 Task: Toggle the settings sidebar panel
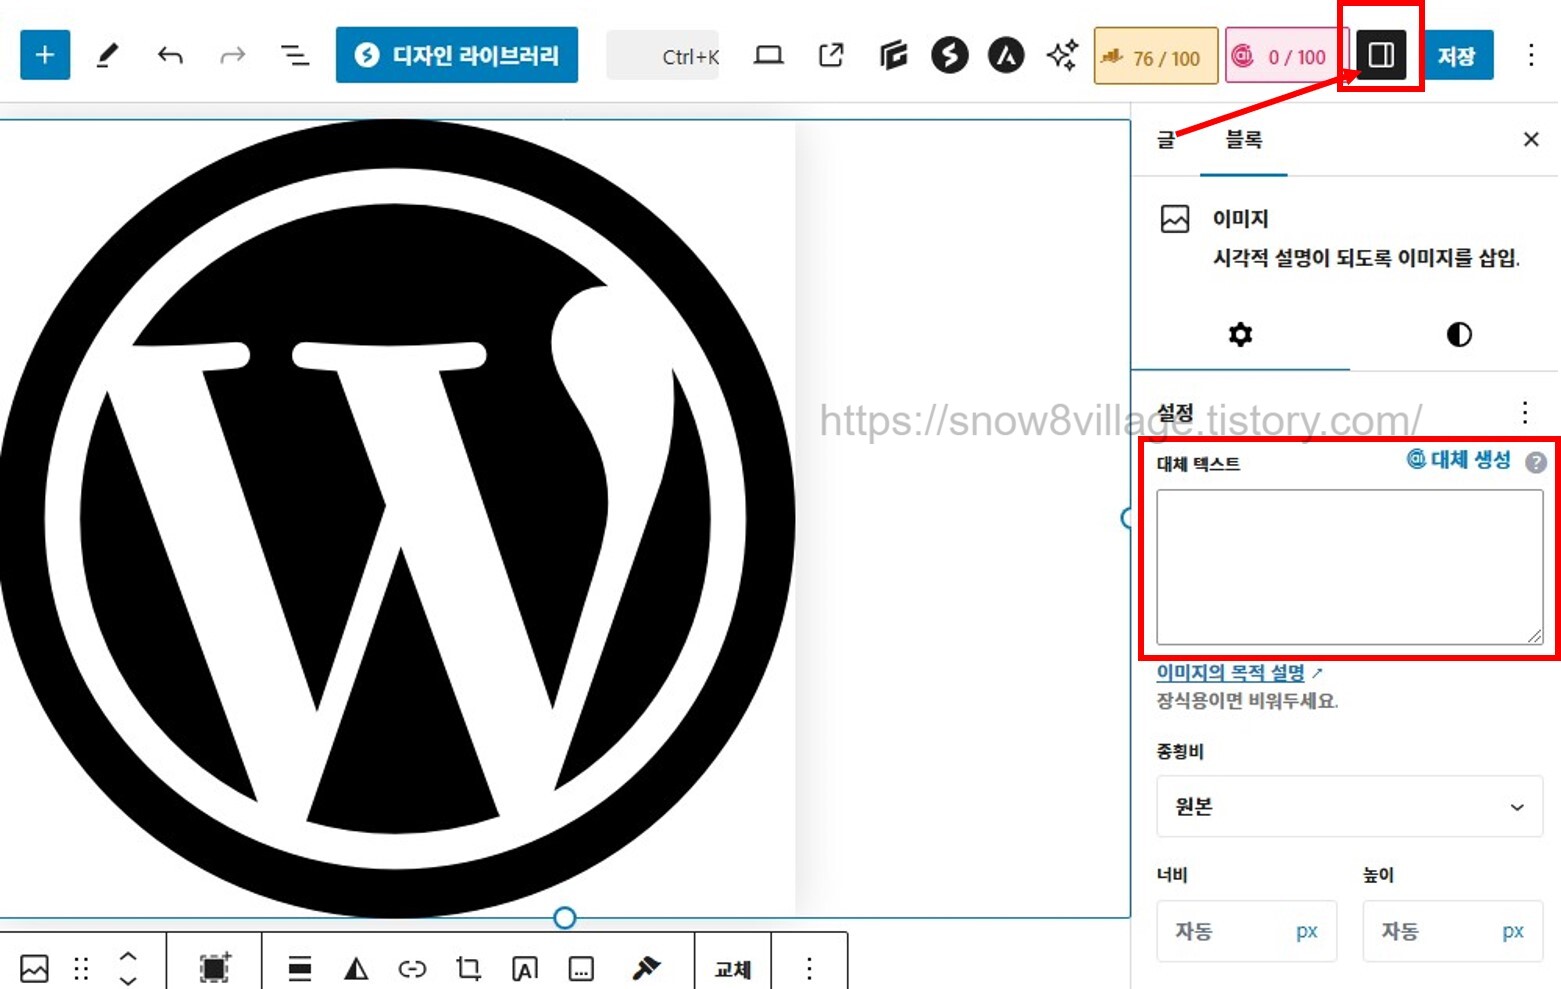click(1381, 55)
